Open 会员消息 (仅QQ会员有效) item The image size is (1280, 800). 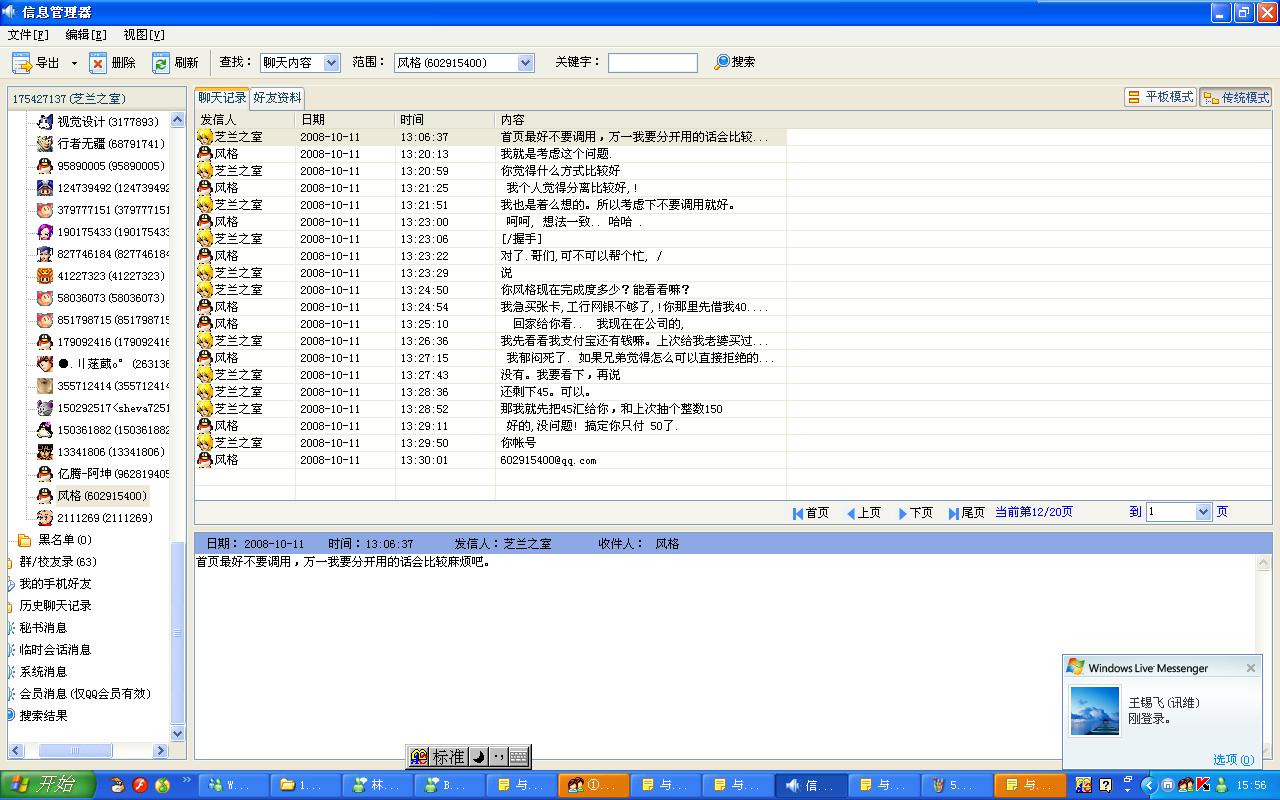[x=85, y=694]
